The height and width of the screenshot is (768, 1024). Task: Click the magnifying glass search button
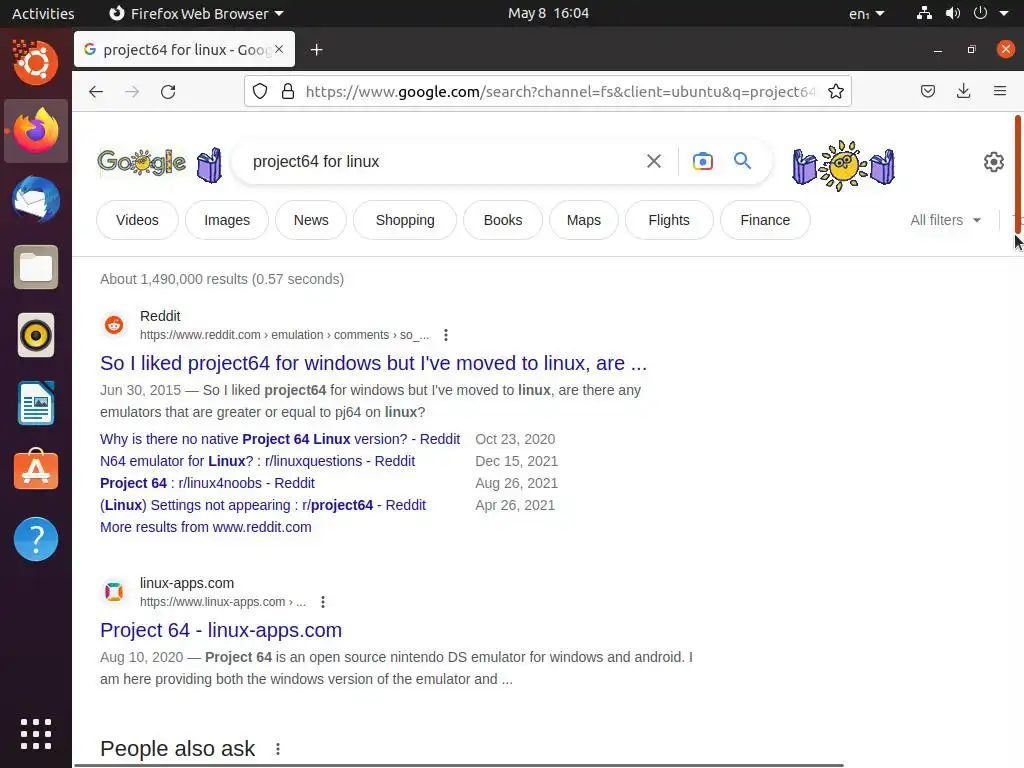coord(742,161)
